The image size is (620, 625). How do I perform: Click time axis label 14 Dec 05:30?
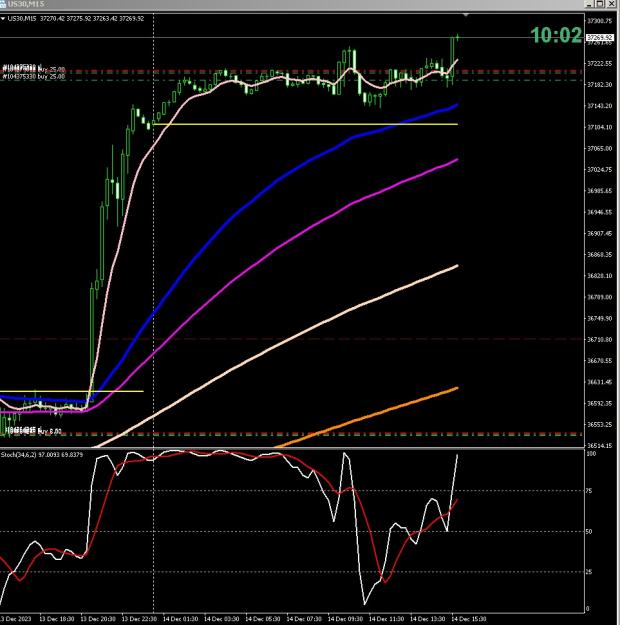point(263,619)
